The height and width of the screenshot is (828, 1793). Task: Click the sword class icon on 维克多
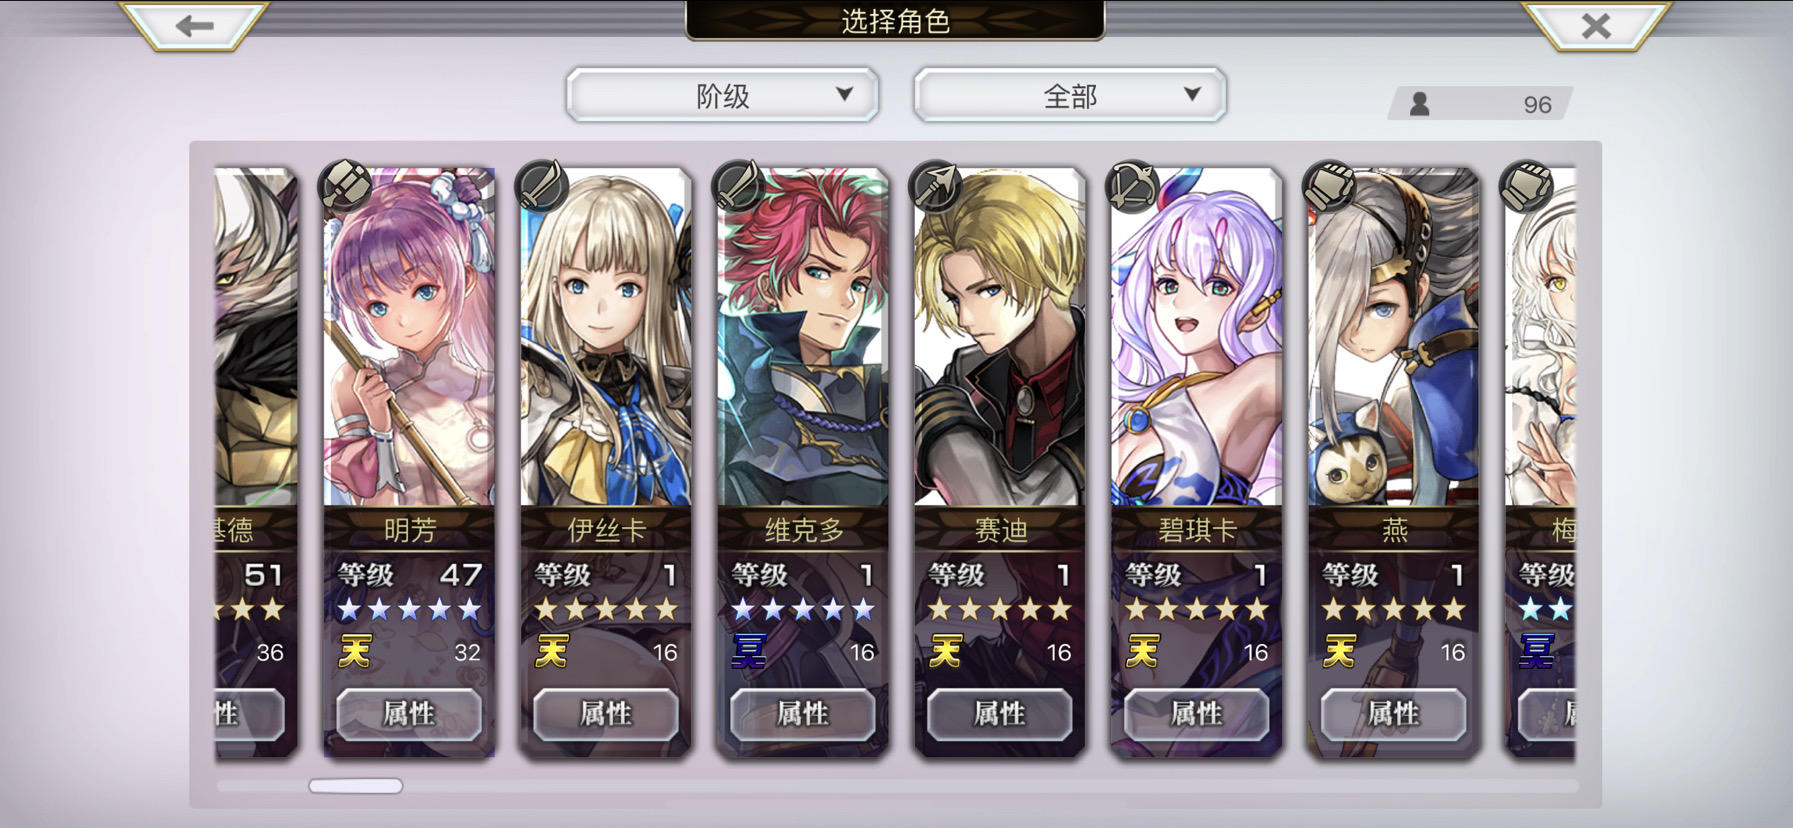tap(739, 186)
